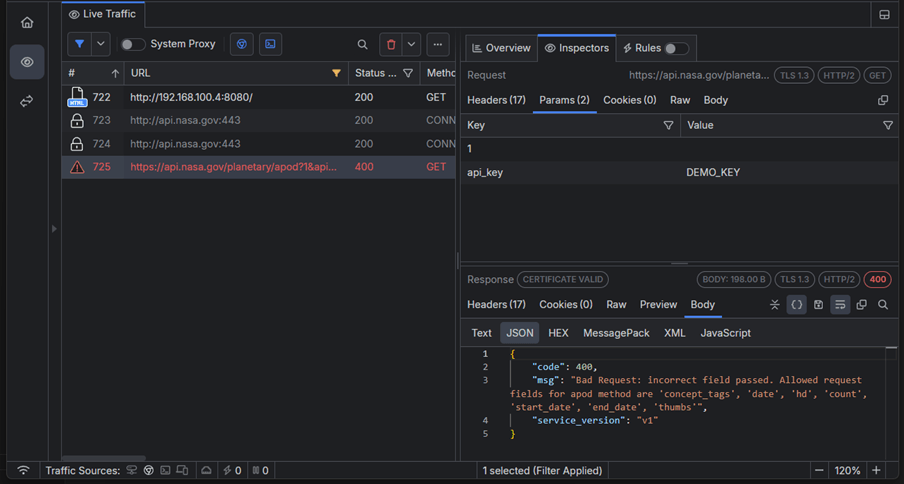Copy the request params using the copy icon
The height and width of the screenshot is (484, 904).
click(883, 100)
